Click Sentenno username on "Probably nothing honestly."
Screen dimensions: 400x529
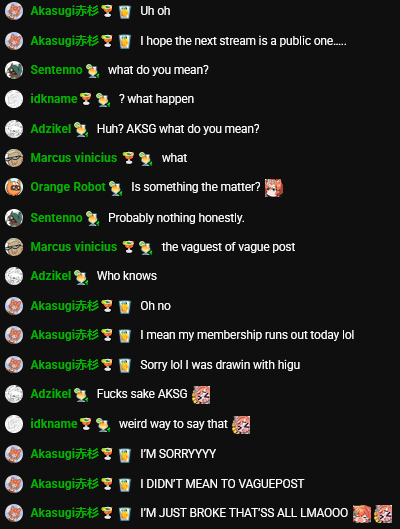56,218
